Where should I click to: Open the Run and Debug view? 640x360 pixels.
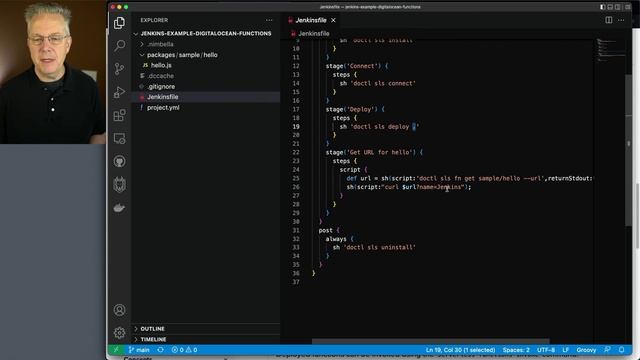click(119, 92)
